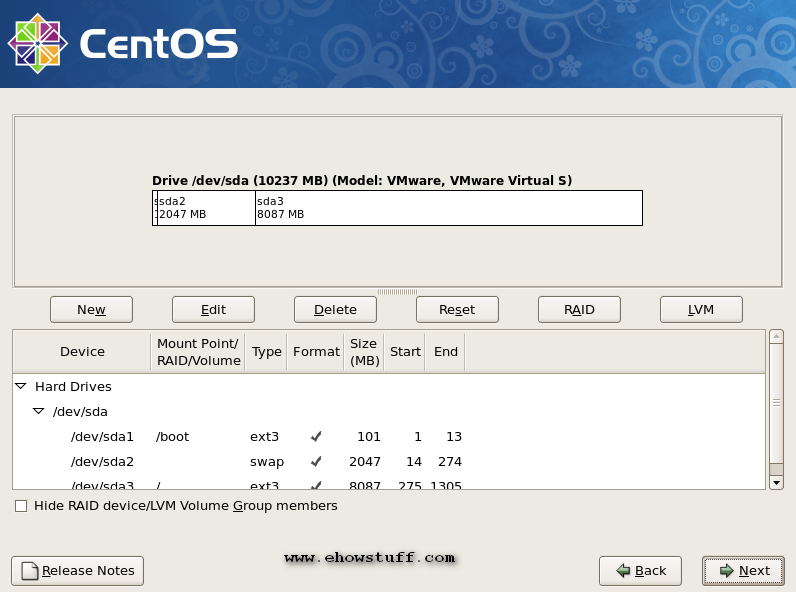Collapse the Hard Drives tree node
Viewport: 796px width, 592px height.
[21, 386]
